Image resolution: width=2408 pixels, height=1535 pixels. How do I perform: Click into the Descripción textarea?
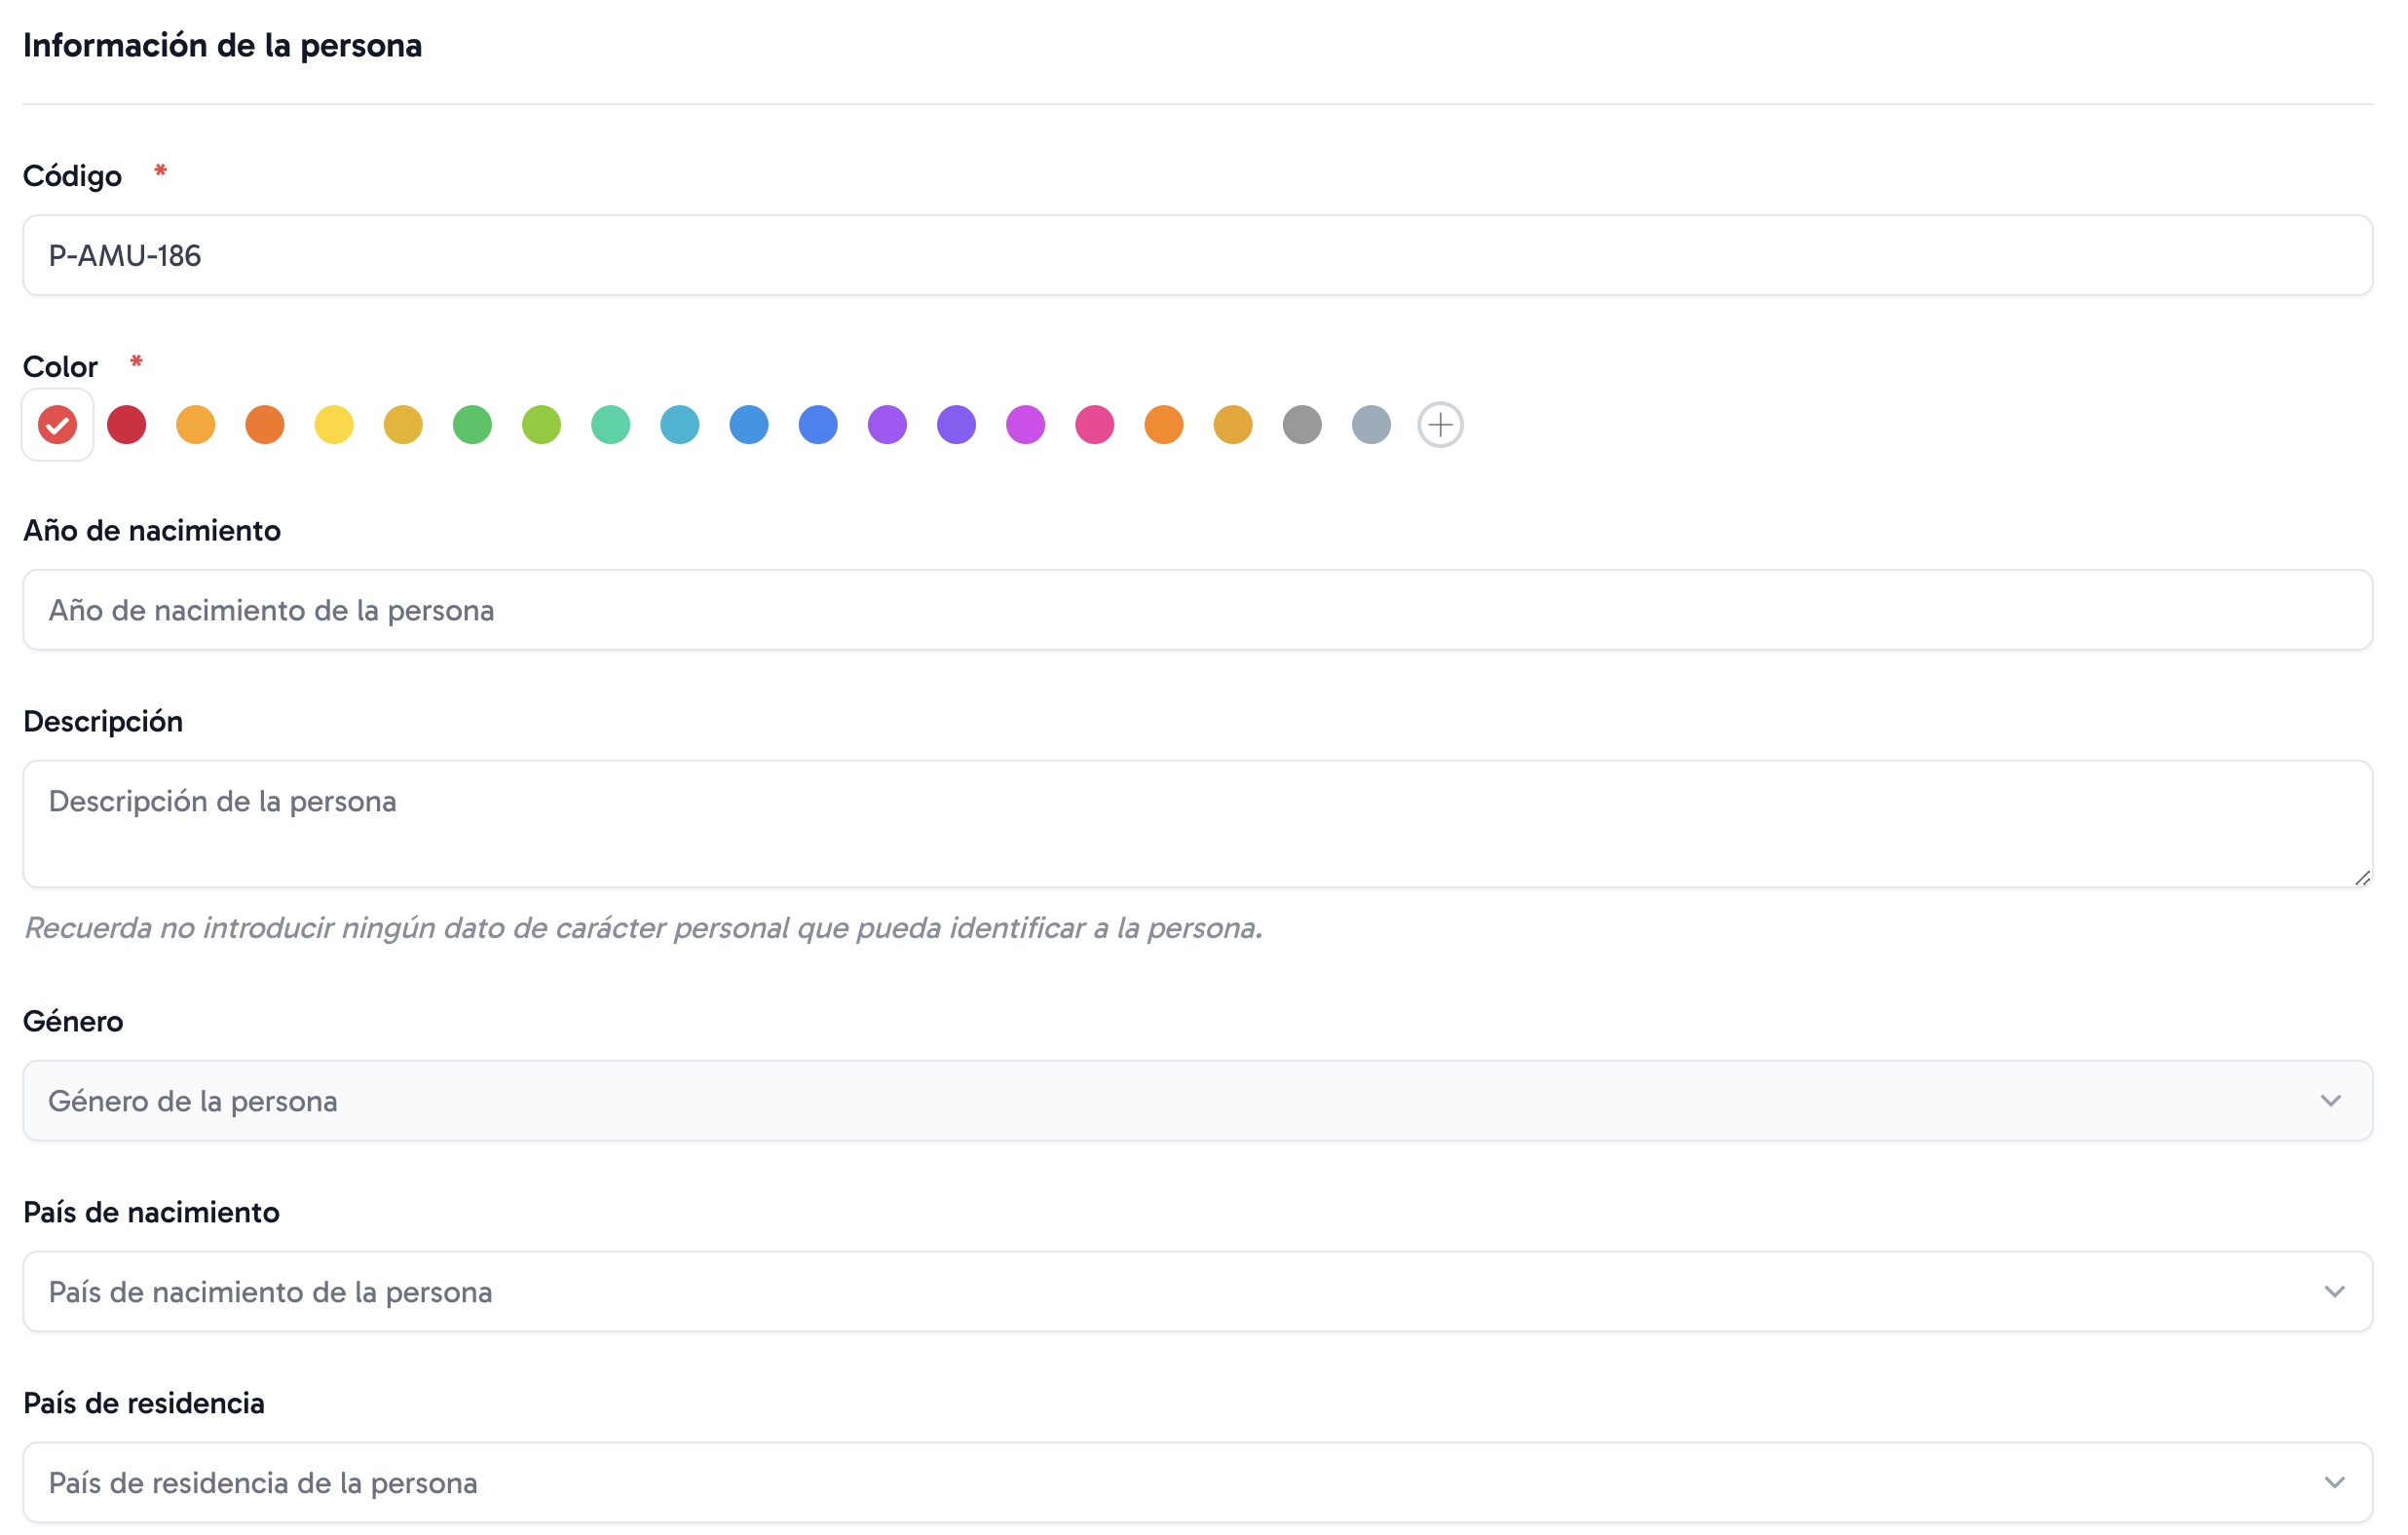tap(1196, 824)
